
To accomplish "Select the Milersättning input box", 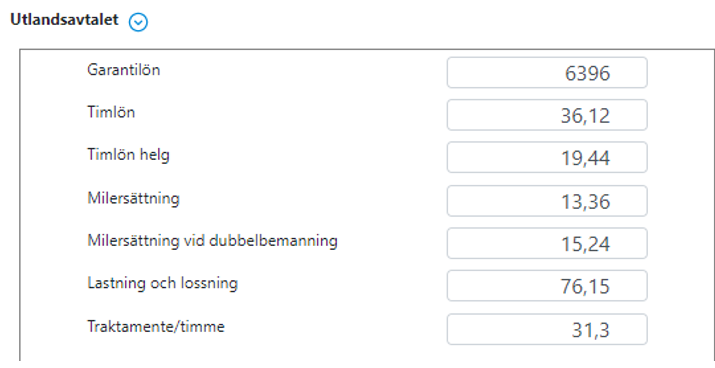I will (x=547, y=201).
